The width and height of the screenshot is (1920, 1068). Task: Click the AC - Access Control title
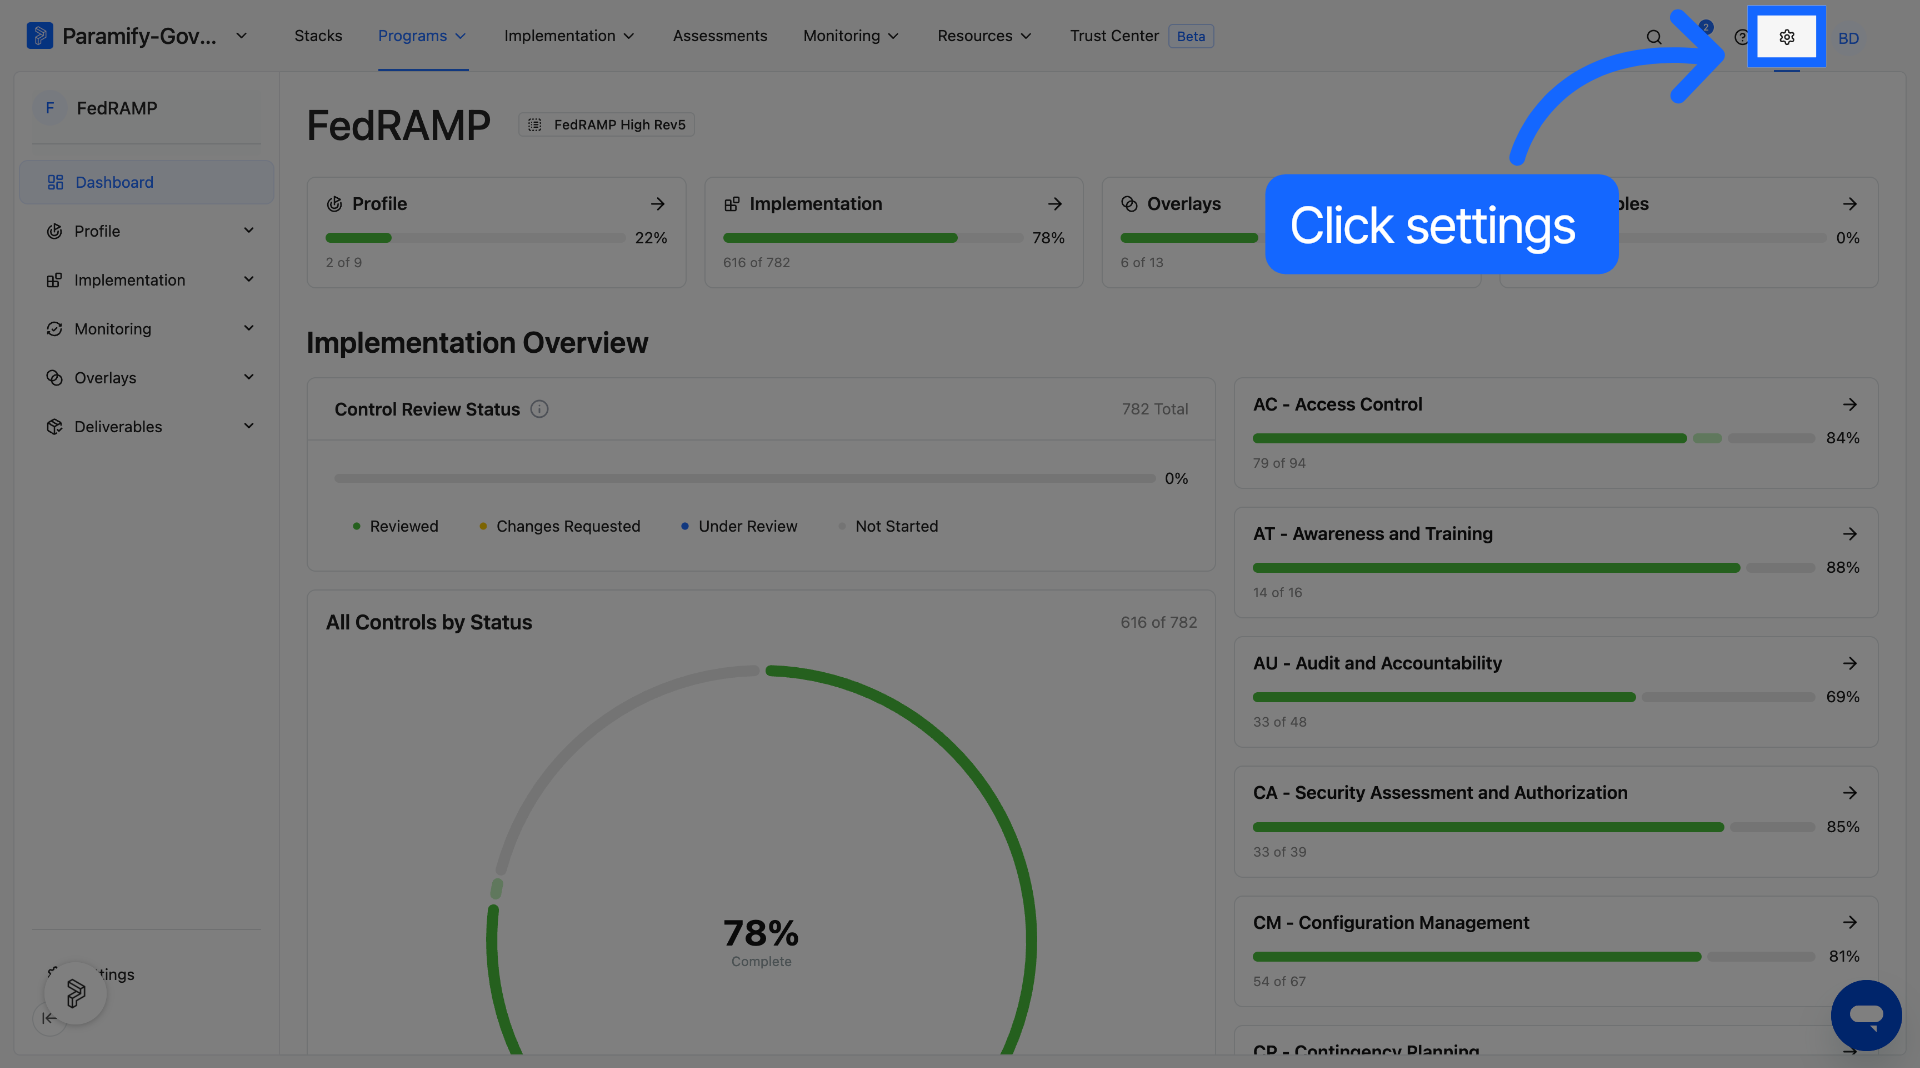[1337, 405]
